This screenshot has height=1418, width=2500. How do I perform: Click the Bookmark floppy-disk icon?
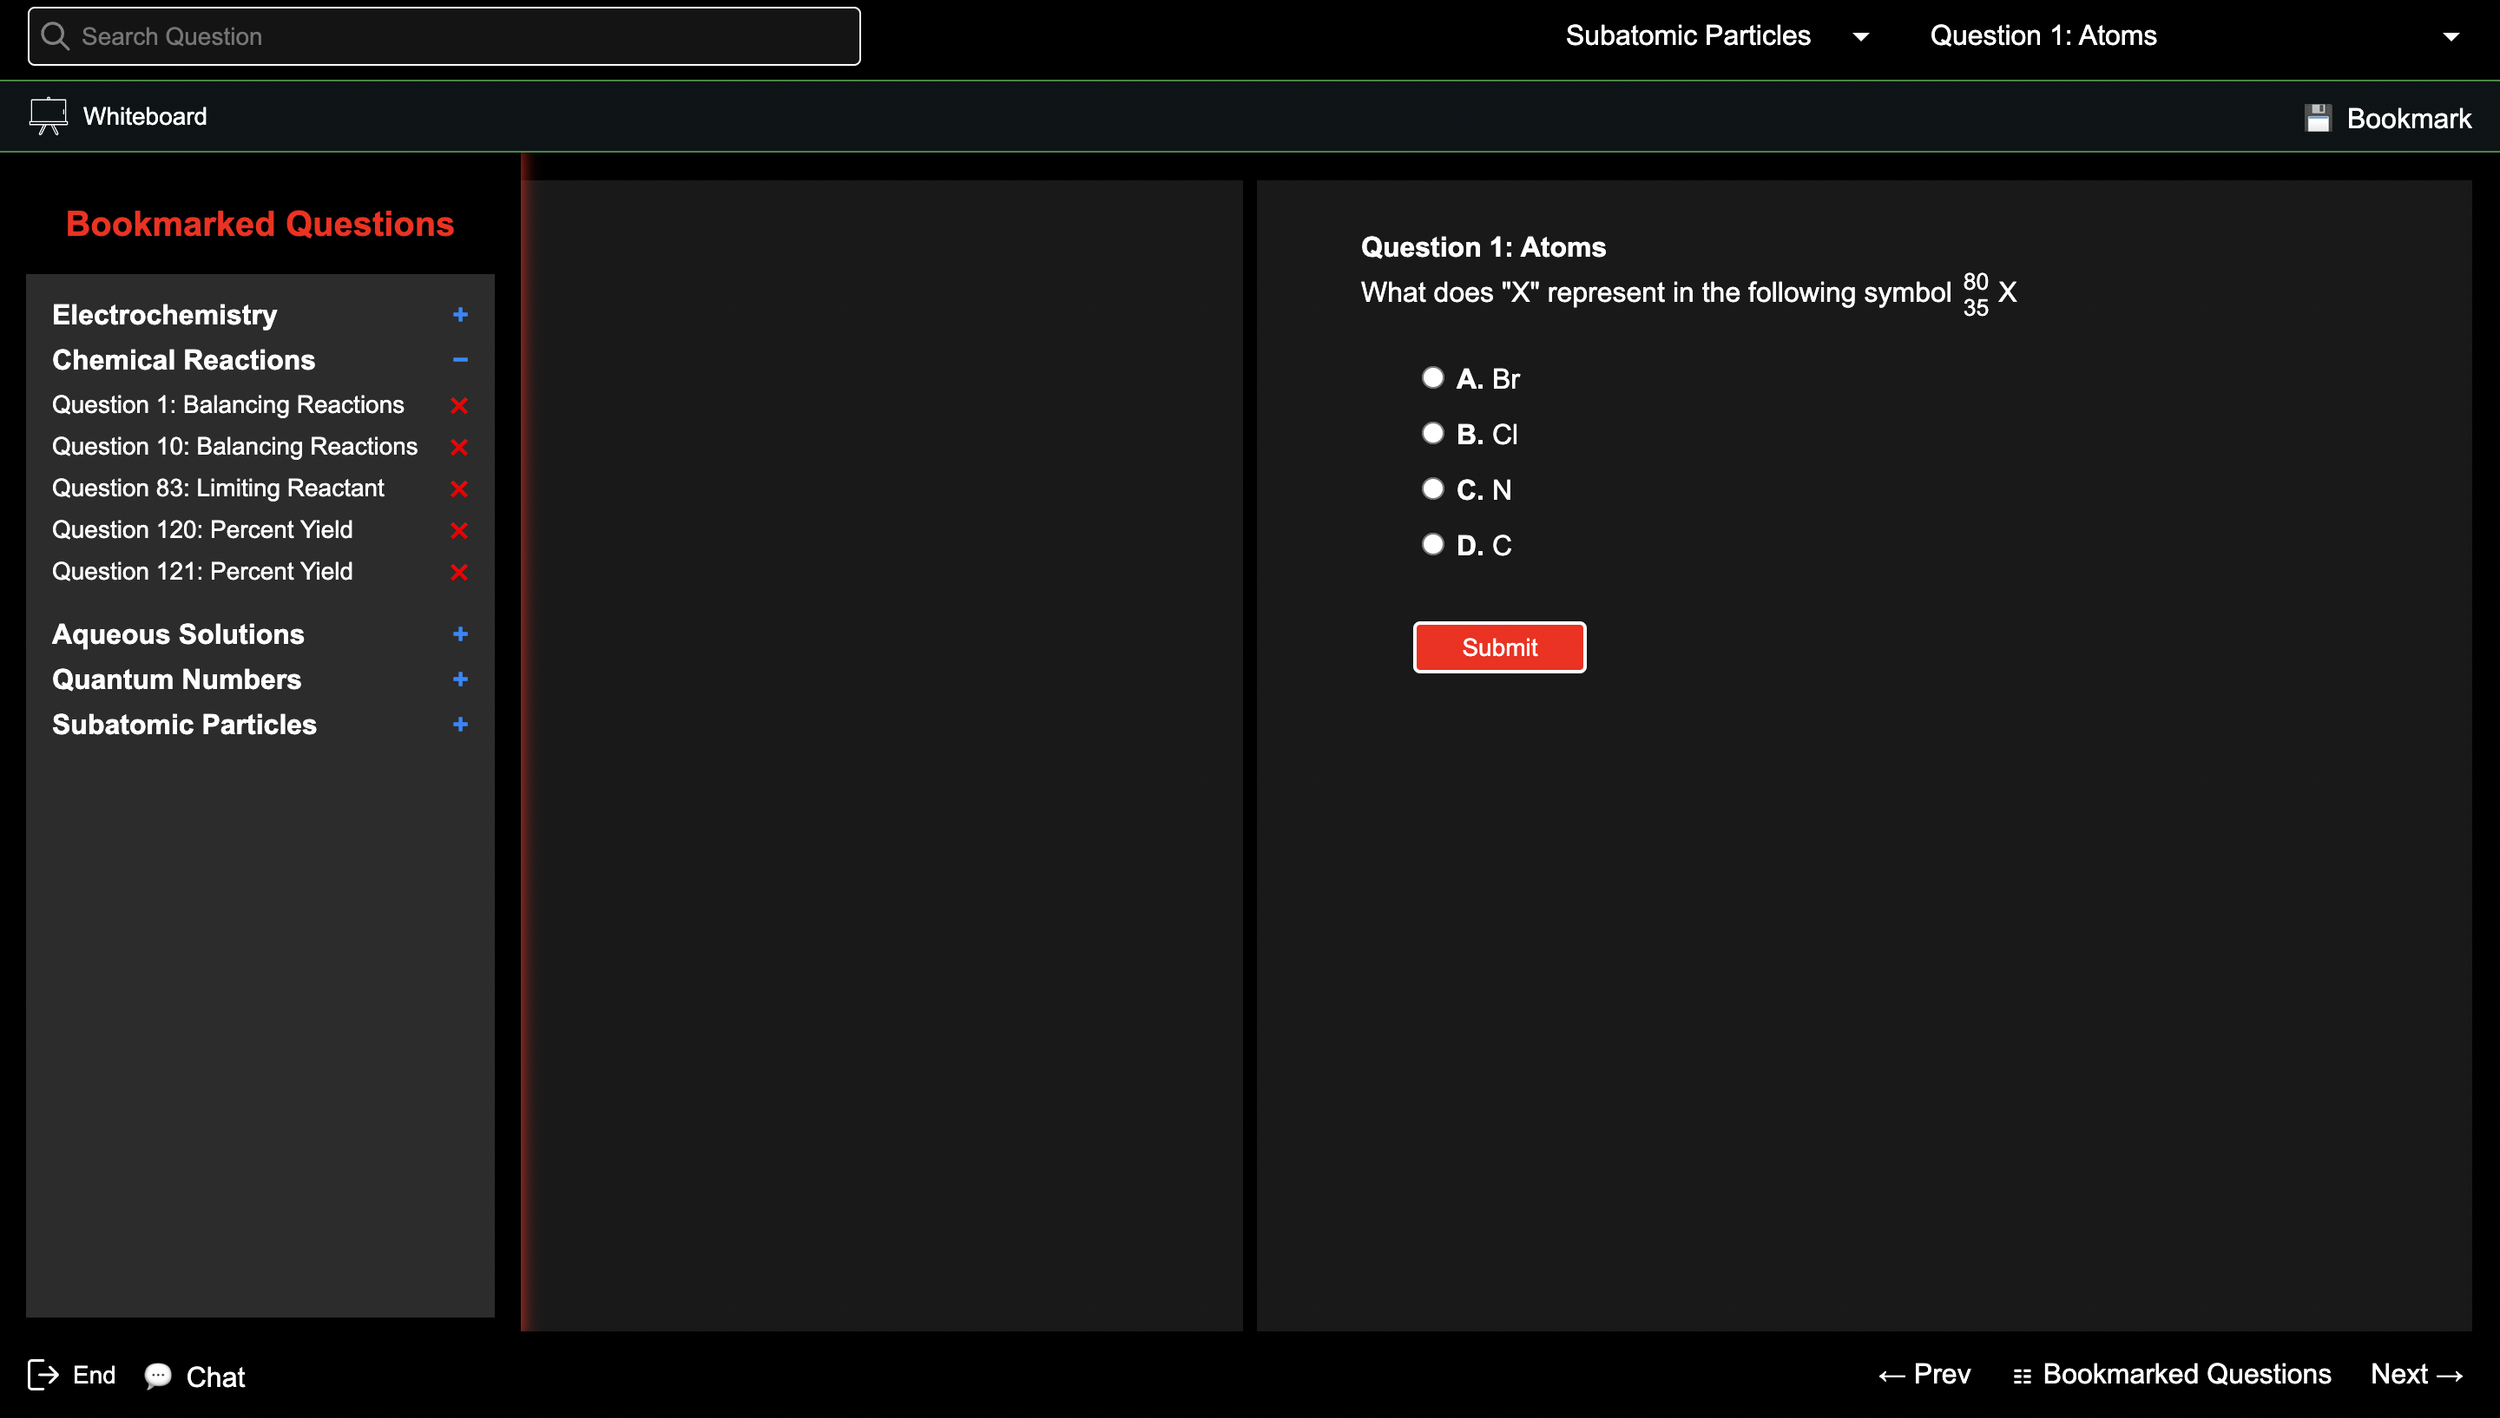pyautogui.click(x=2317, y=118)
